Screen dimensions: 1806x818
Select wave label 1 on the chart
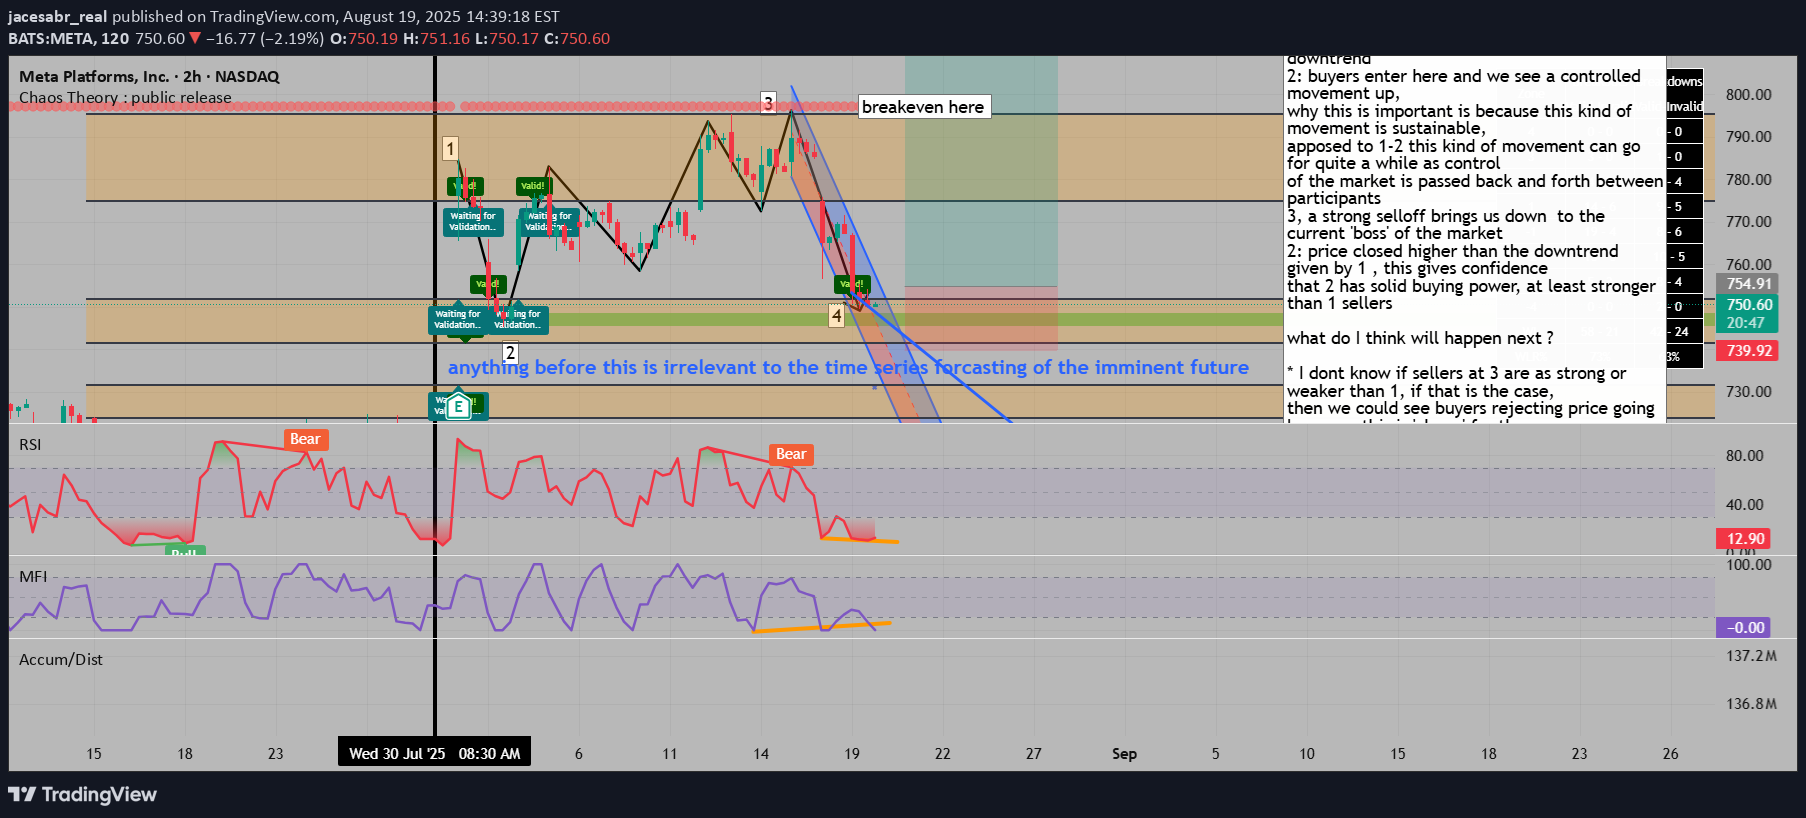tap(450, 149)
